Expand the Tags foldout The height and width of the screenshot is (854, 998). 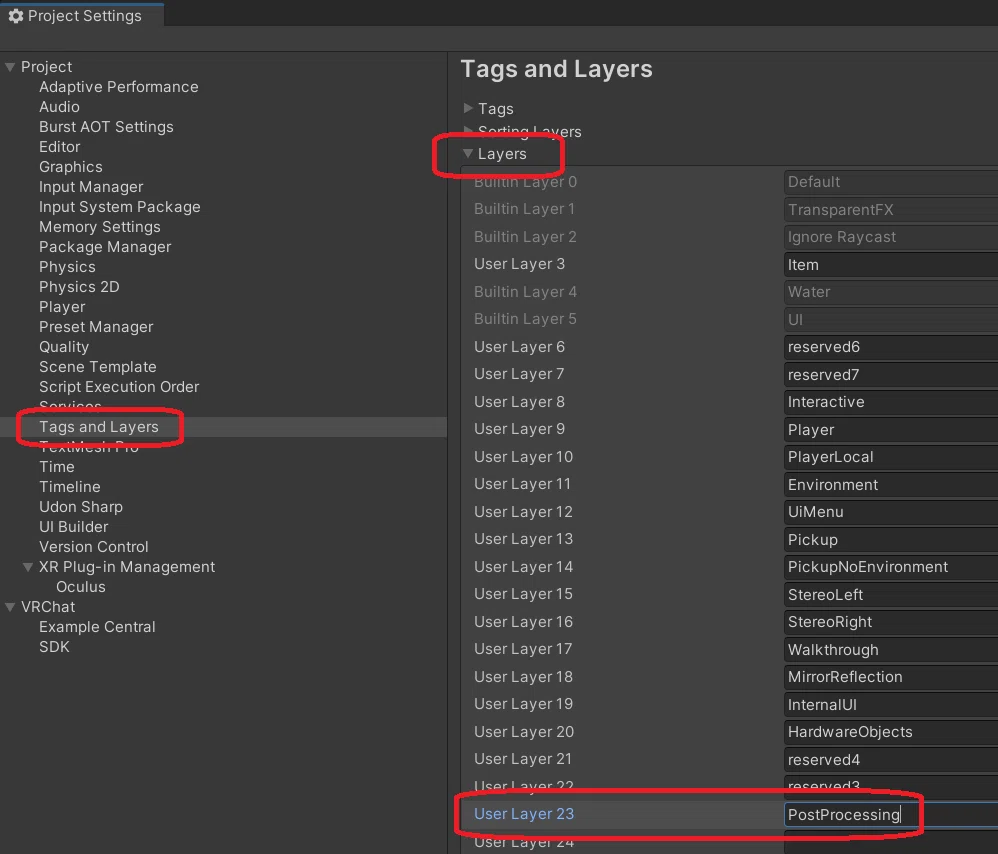point(468,108)
